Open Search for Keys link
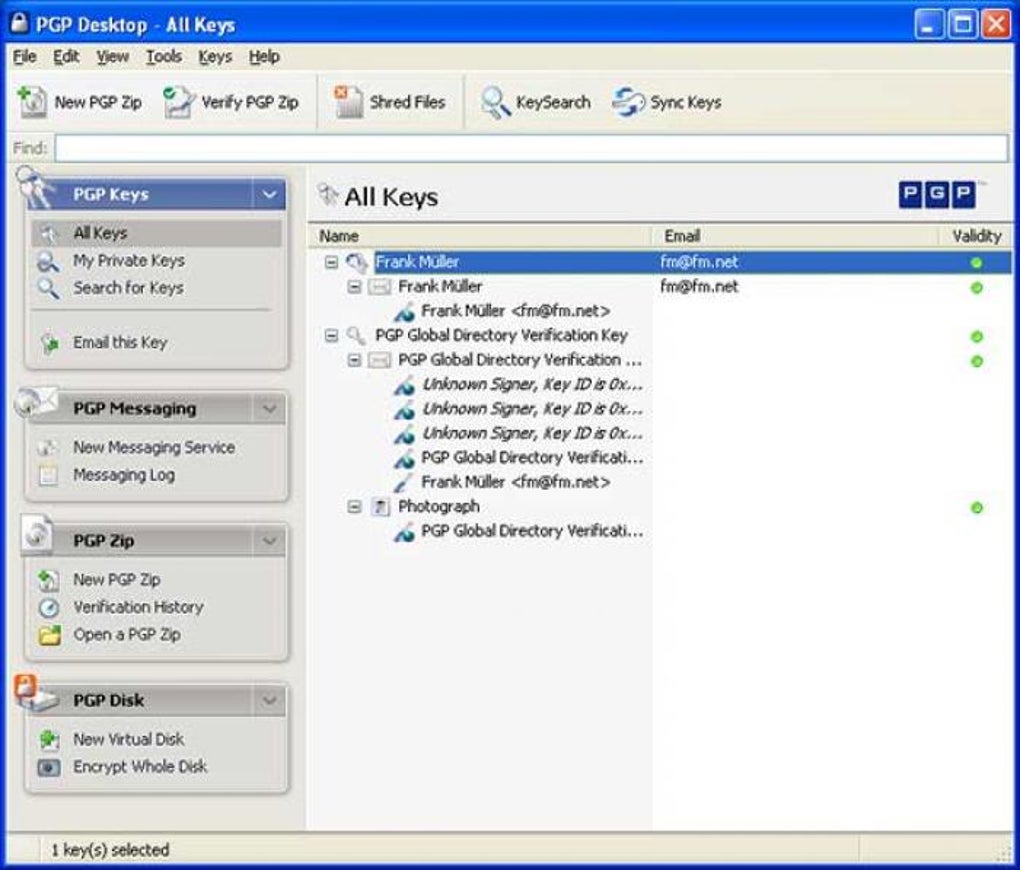This screenshot has width=1020, height=870. point(128,288)
